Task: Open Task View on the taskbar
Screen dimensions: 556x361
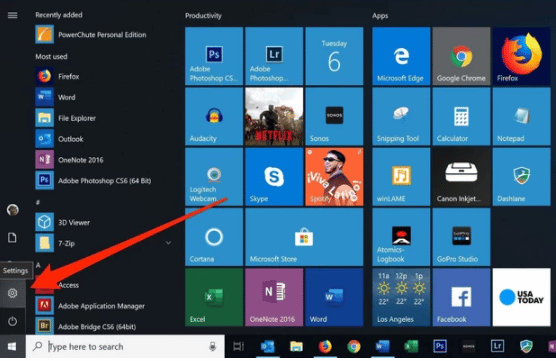Action: [x=239, y=346]
